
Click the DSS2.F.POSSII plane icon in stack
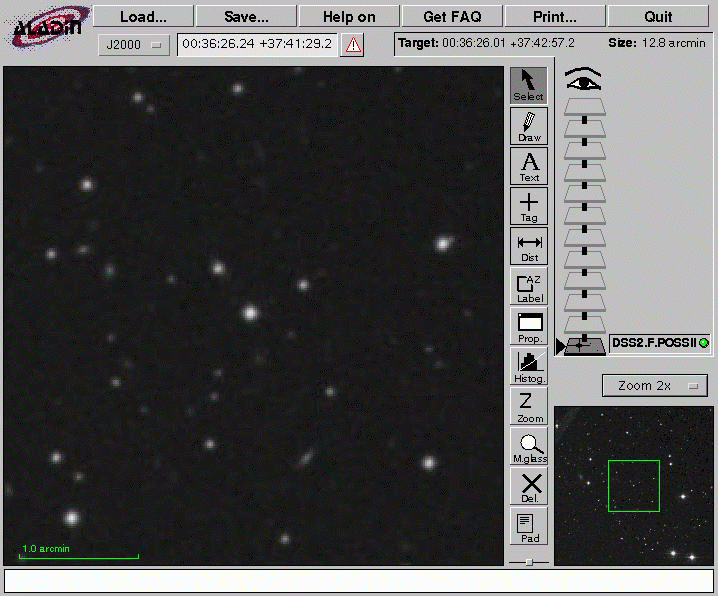coord(584,345)
